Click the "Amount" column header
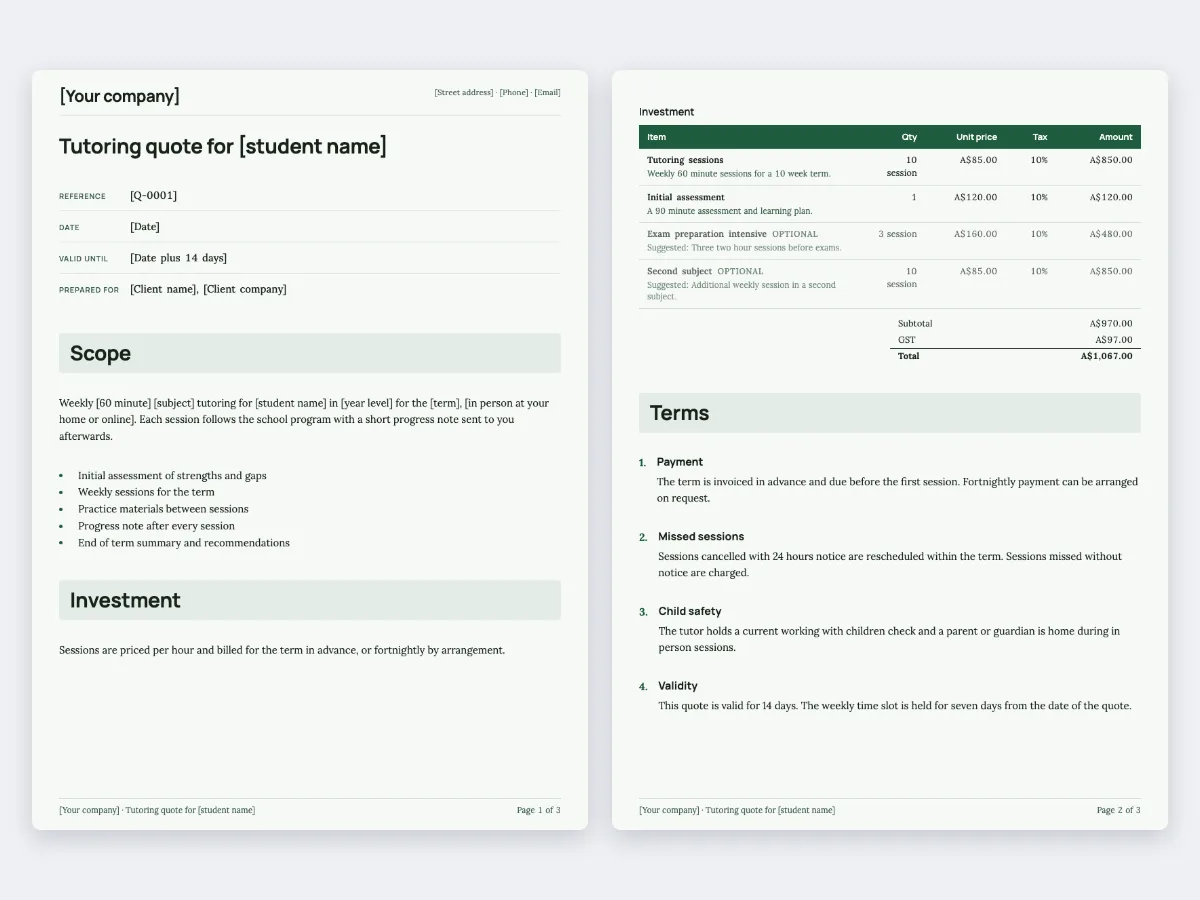The height and width of the screenshot is (900, 1200). [1116, 137]
